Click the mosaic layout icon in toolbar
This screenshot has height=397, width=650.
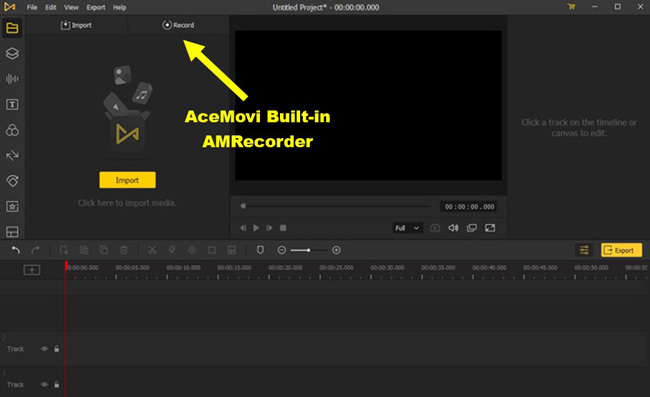click(232, 250)
